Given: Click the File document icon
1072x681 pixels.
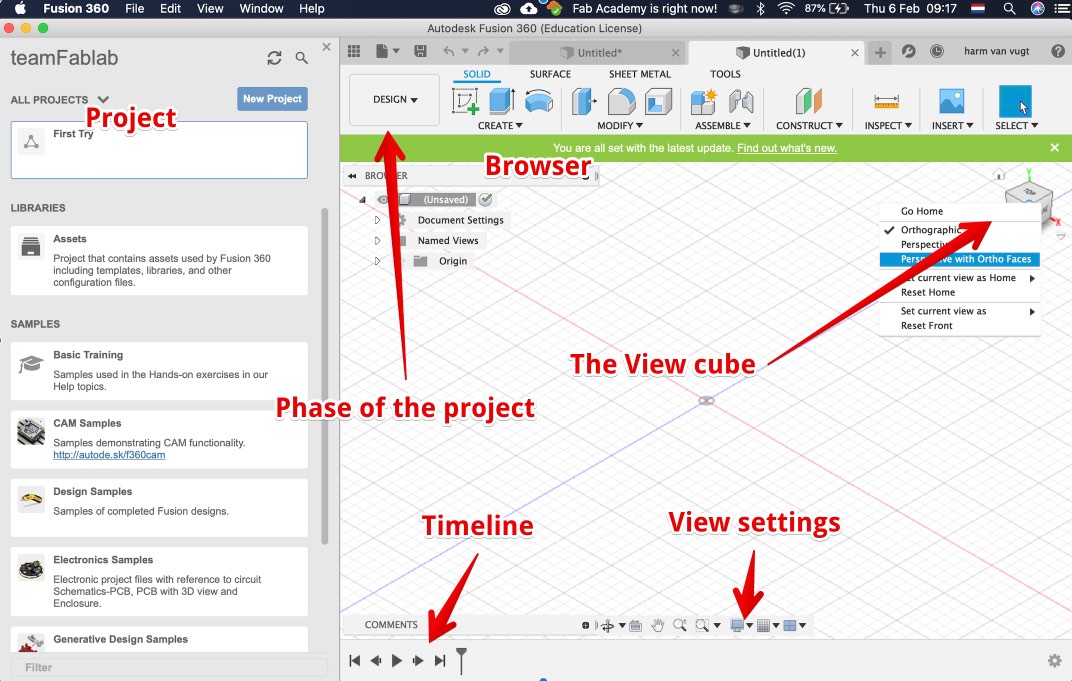Looking at the screenshot, I should (382, 51).
